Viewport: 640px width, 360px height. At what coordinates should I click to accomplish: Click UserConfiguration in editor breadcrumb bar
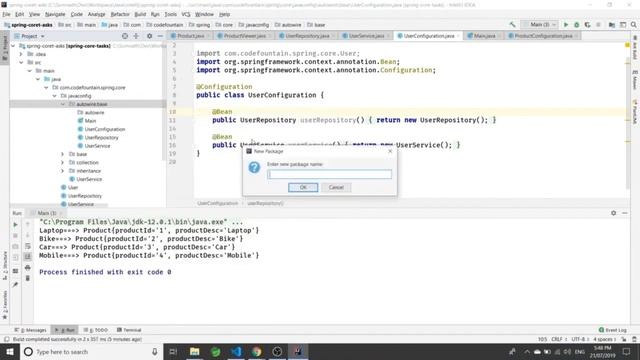point(217,203)
